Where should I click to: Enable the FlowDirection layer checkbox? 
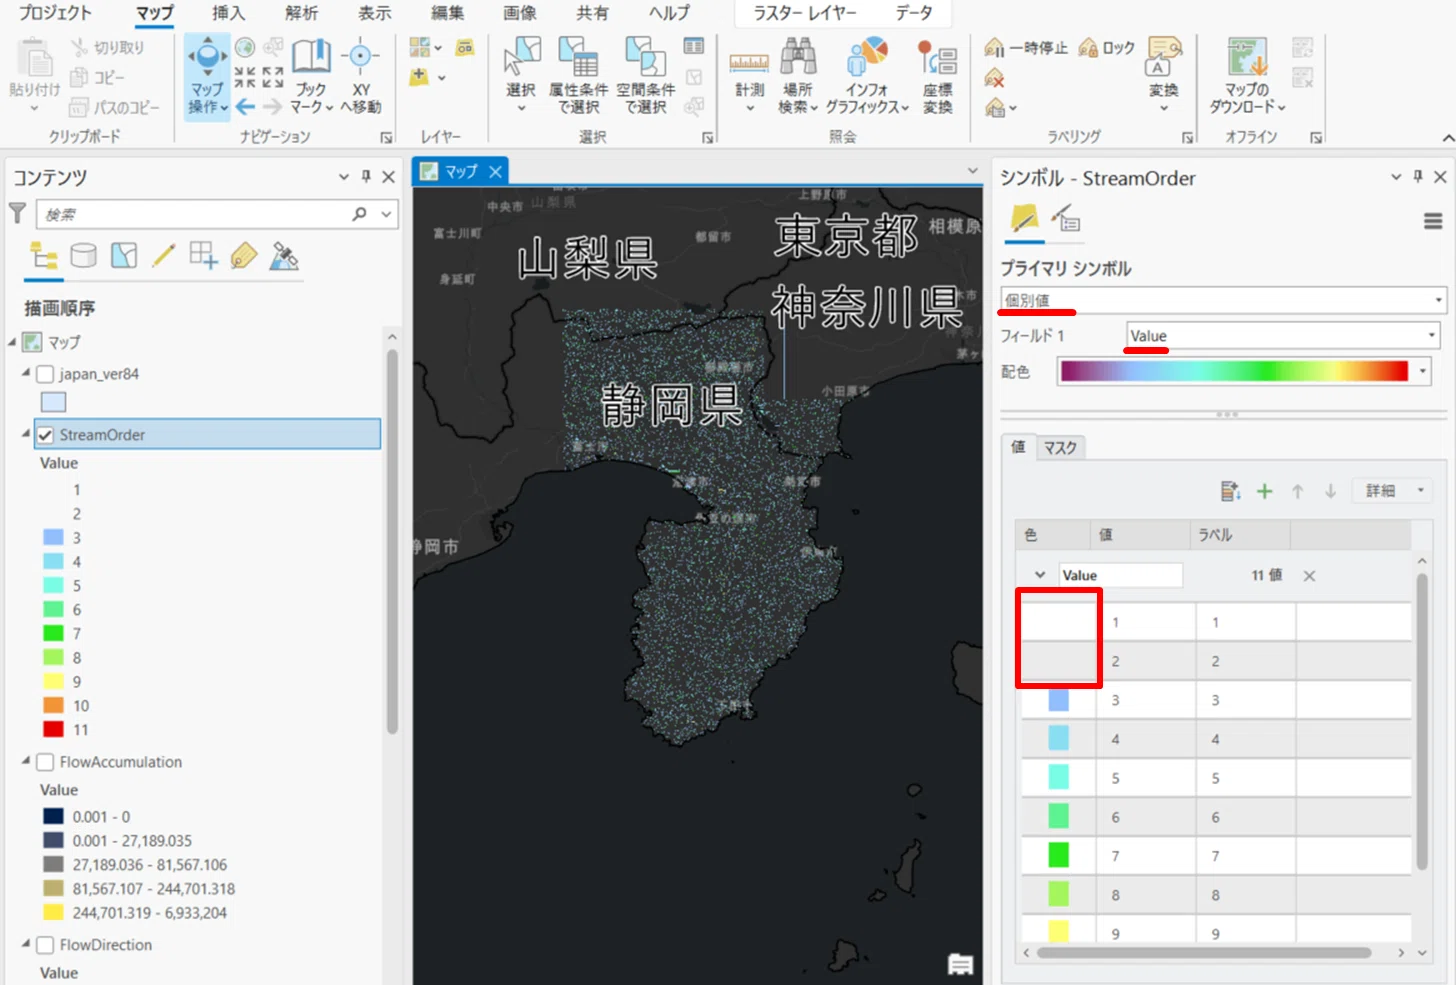[45, 945]
